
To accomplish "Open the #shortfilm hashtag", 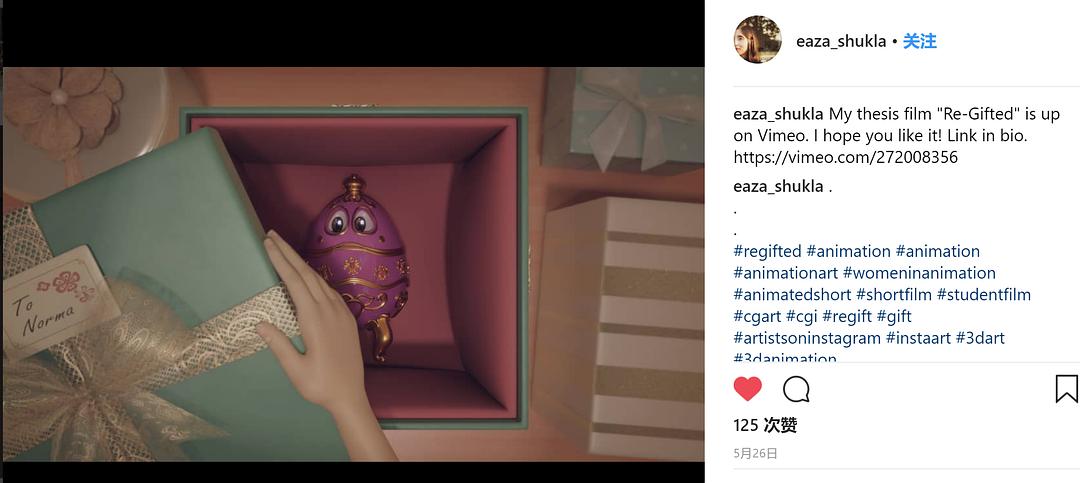I will coord(894,295).
